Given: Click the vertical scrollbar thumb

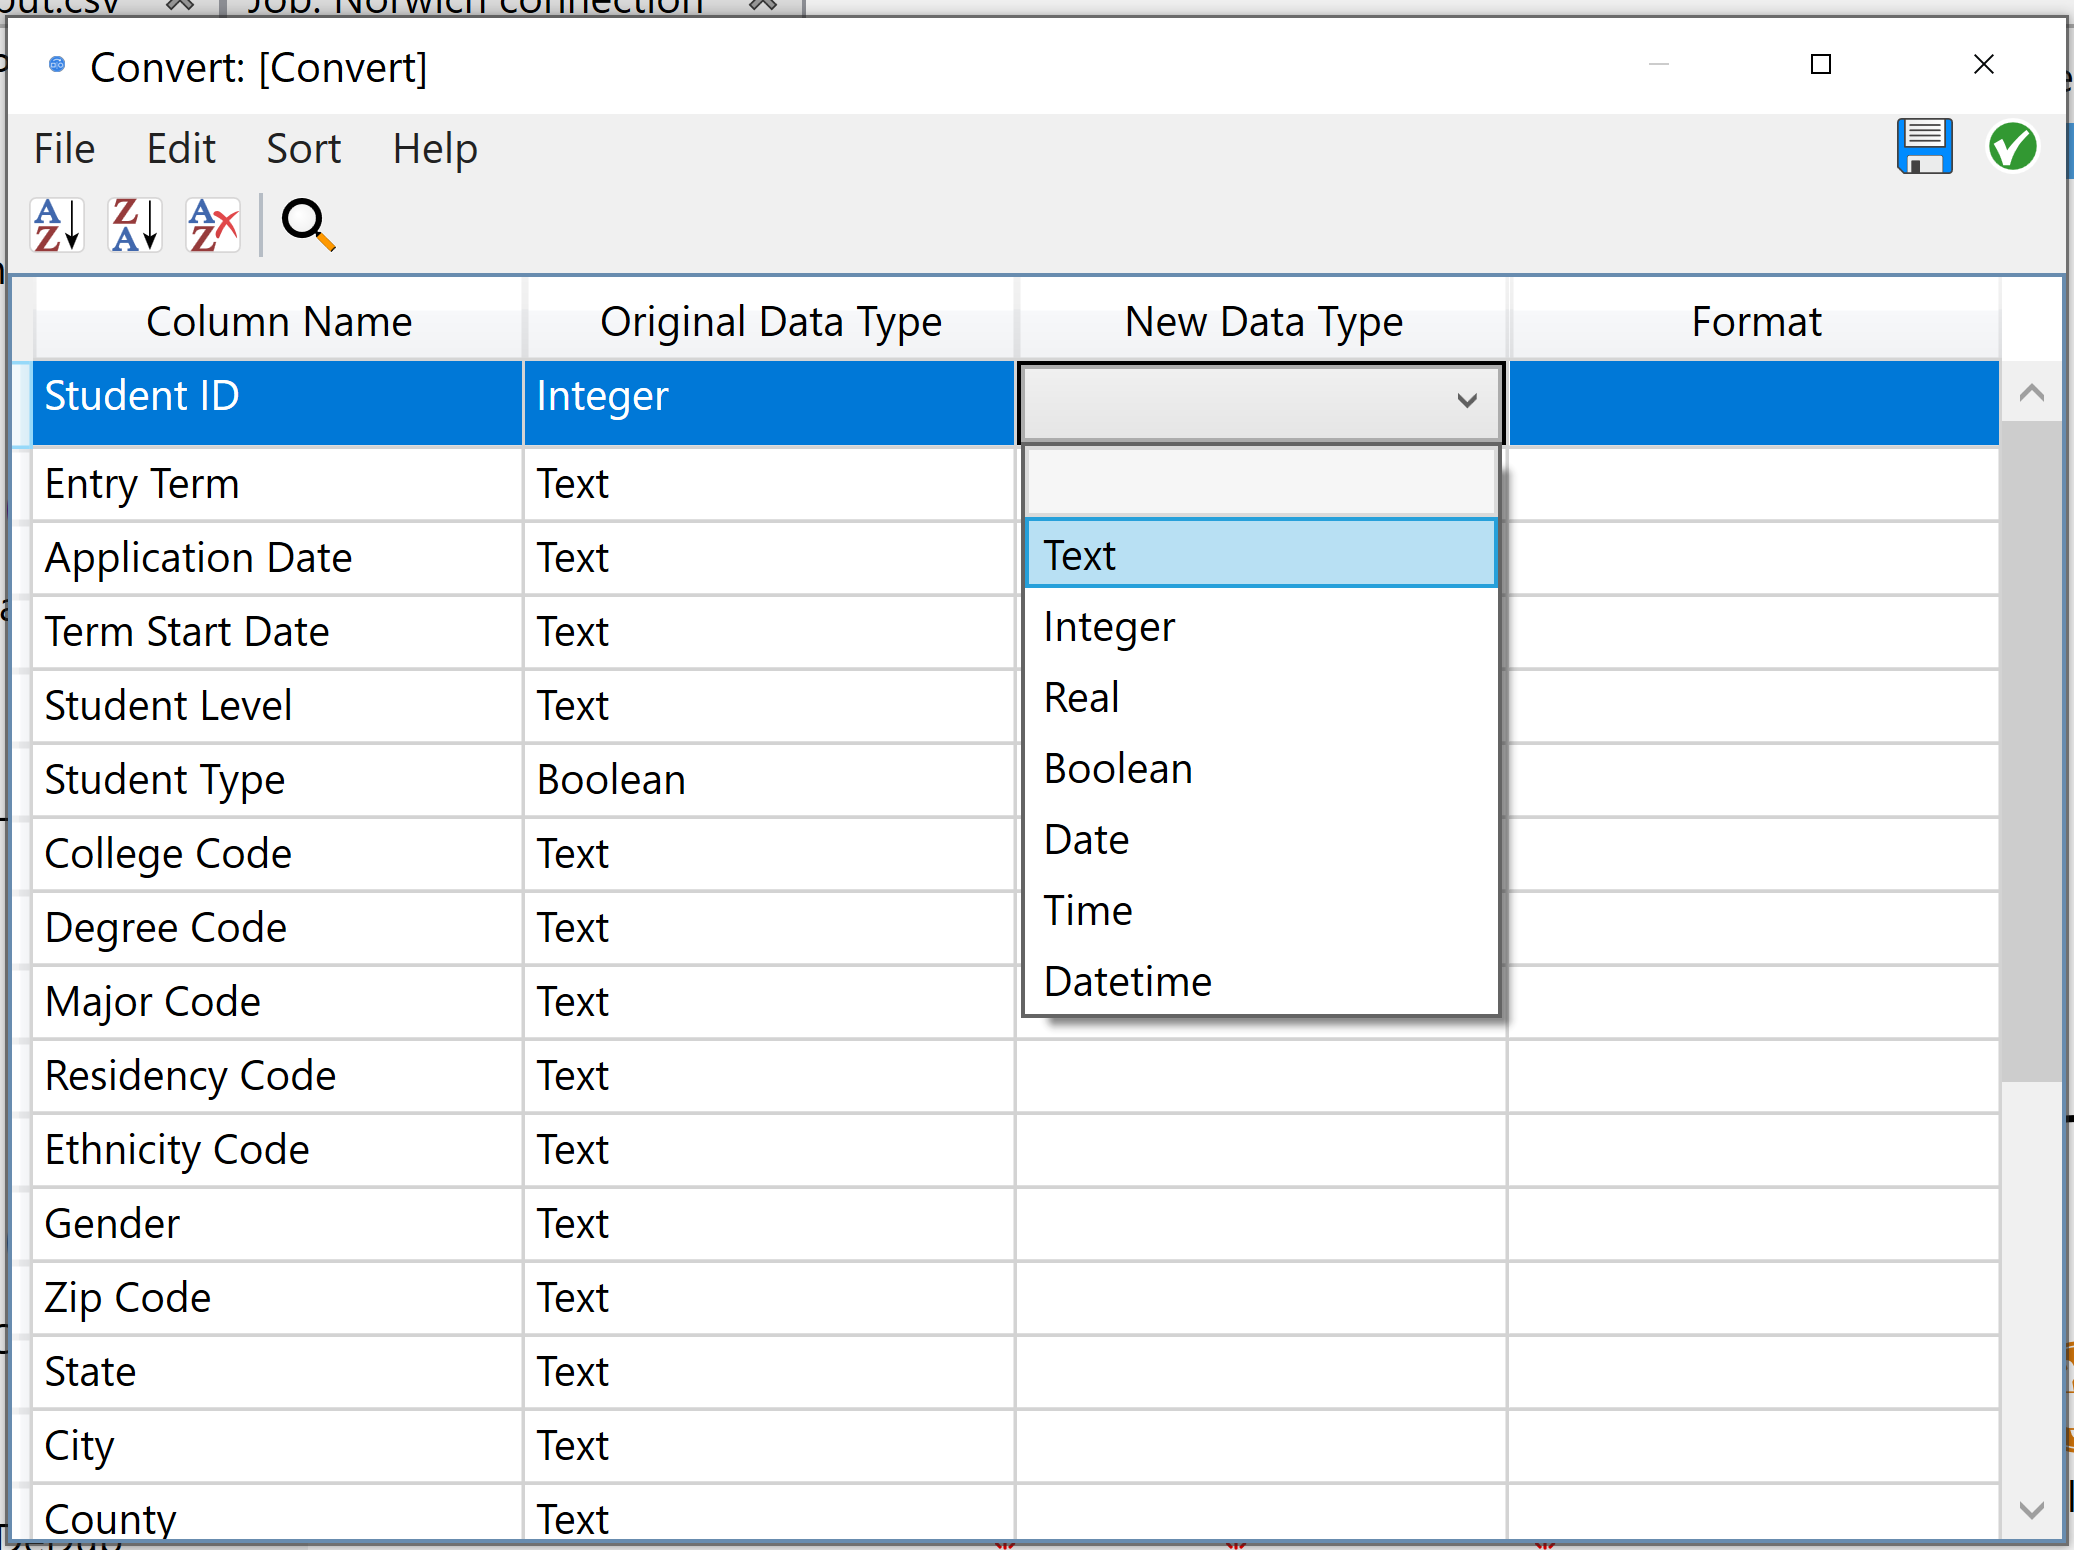Looking at the screenshot, I should (2031, 750).
